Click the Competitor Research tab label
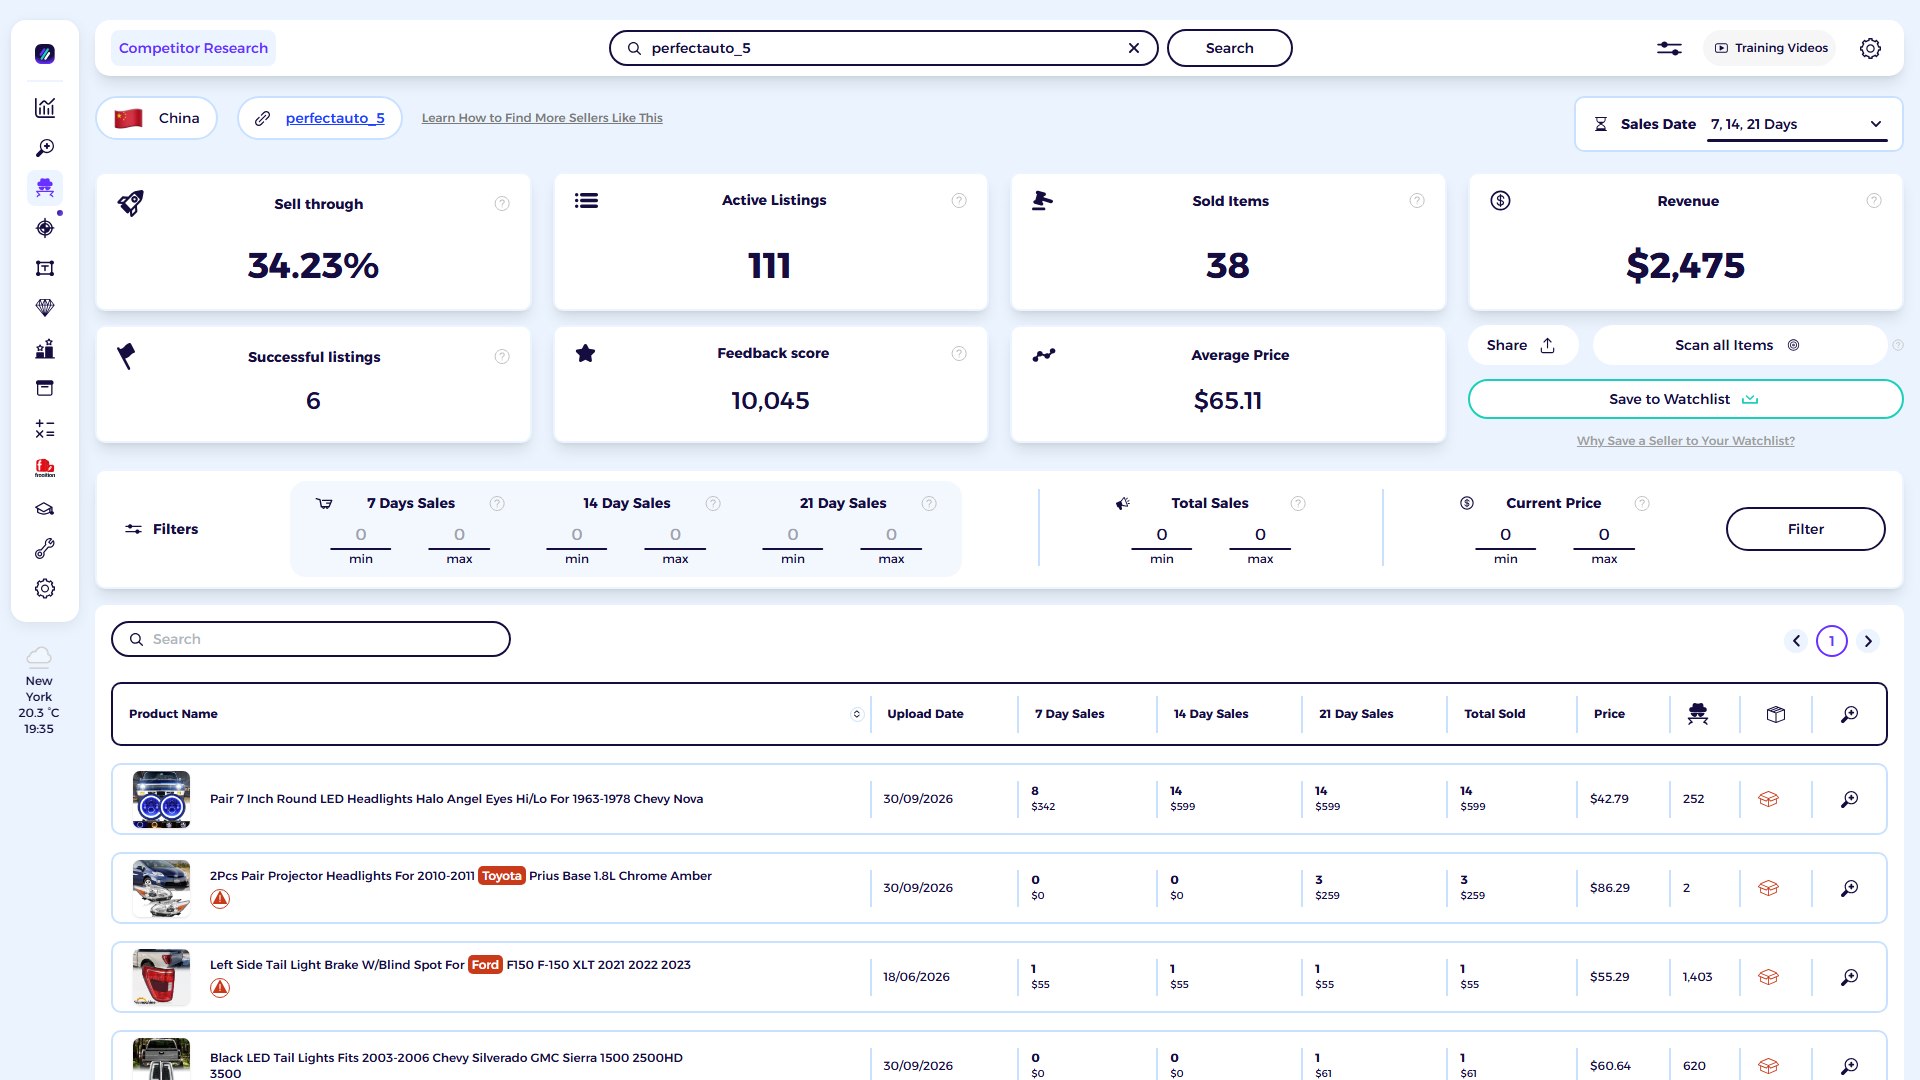The height and width of the screenshot is (1080, 1920). point(193,48)
